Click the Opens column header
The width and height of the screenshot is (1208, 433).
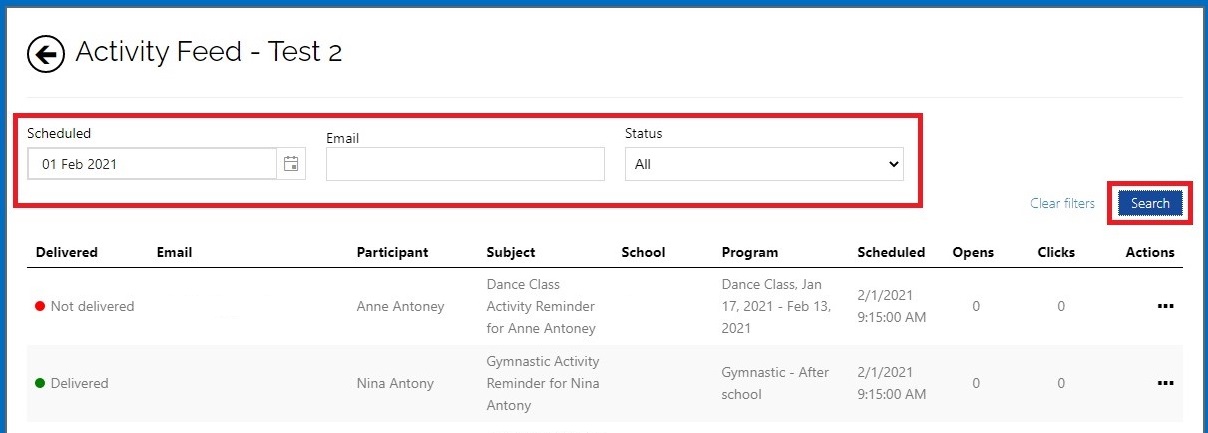point(973,252)
